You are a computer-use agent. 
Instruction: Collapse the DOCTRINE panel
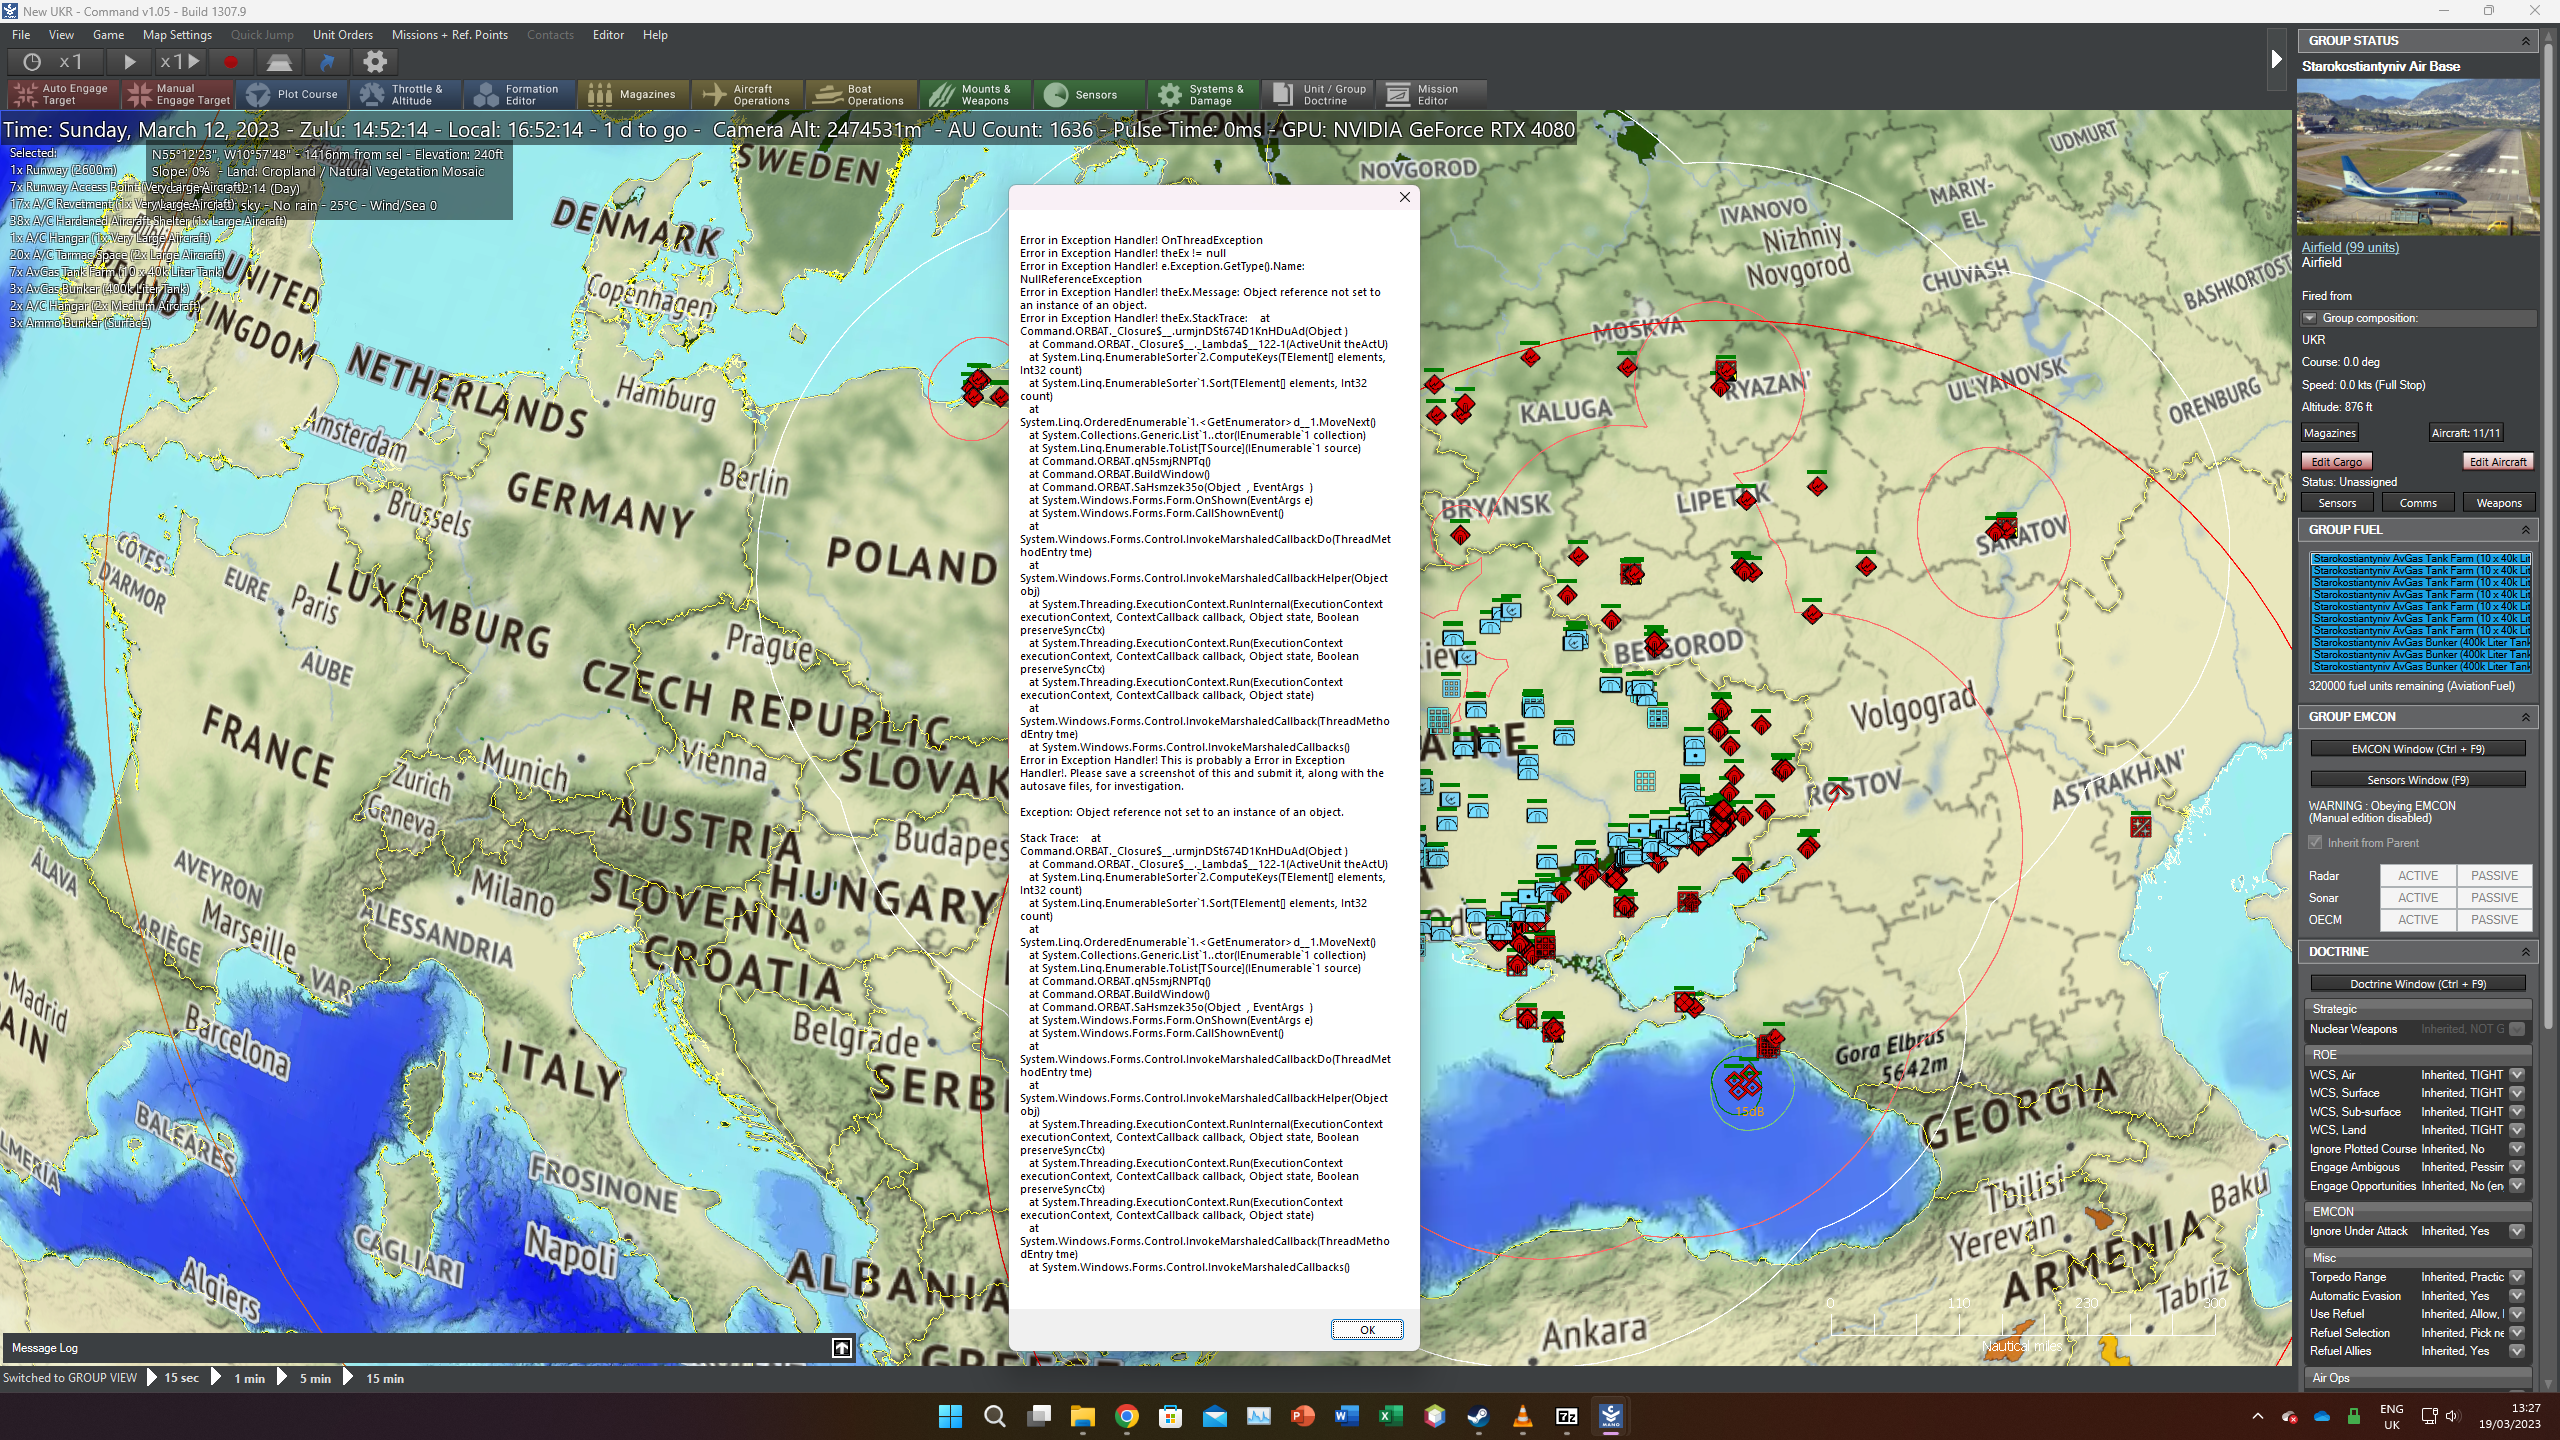click(x=2526, y=952)
